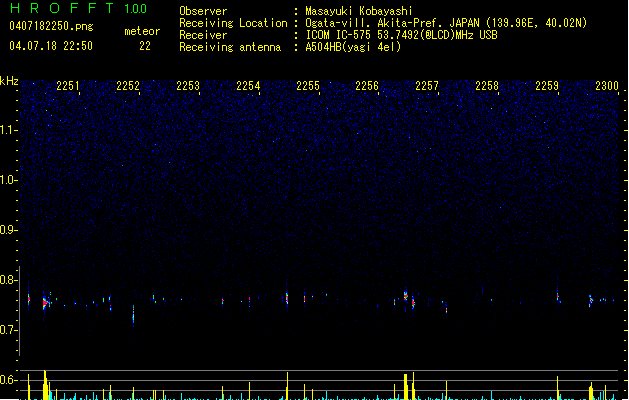Select the antenna value A504HB(yagi 4el)
This screenshot has width=629, height=400.
pos(353,47)
